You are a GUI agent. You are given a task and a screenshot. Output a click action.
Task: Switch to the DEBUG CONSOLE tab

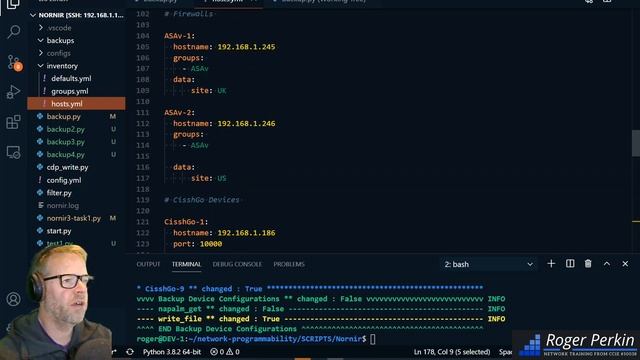[237, 264]
